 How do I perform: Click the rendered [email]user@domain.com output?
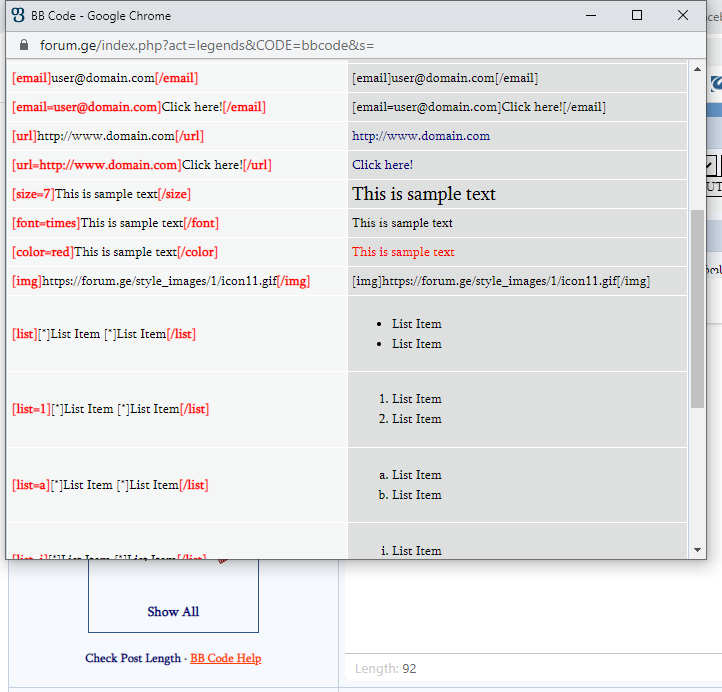click(x=445, y=78)
